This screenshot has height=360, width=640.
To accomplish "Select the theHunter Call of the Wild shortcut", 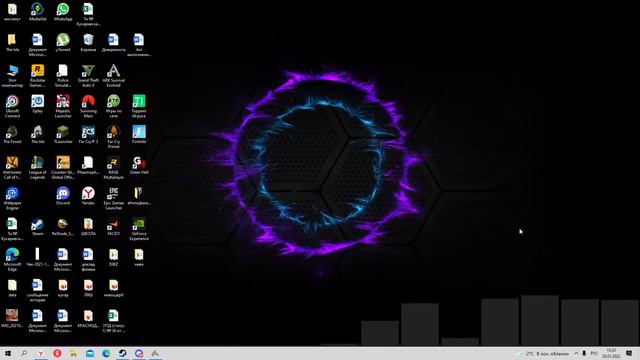I will [12, 167].
